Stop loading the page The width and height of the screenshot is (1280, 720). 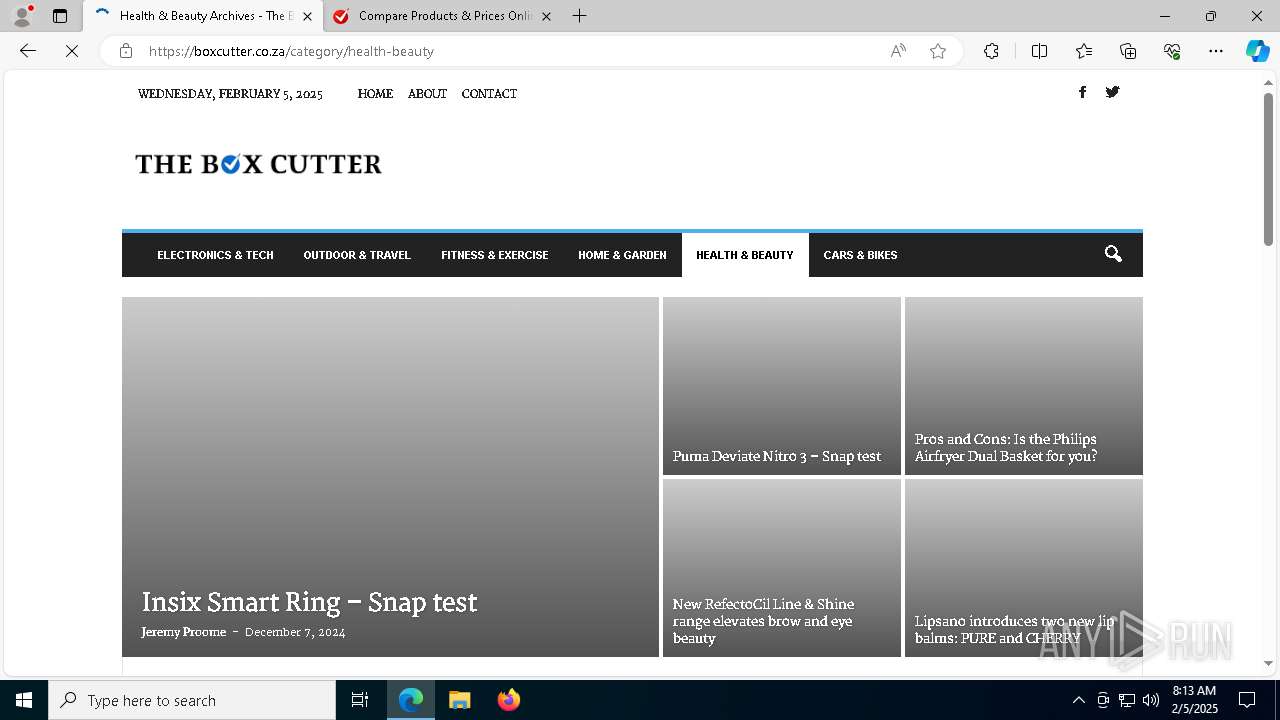coord(72,51)
